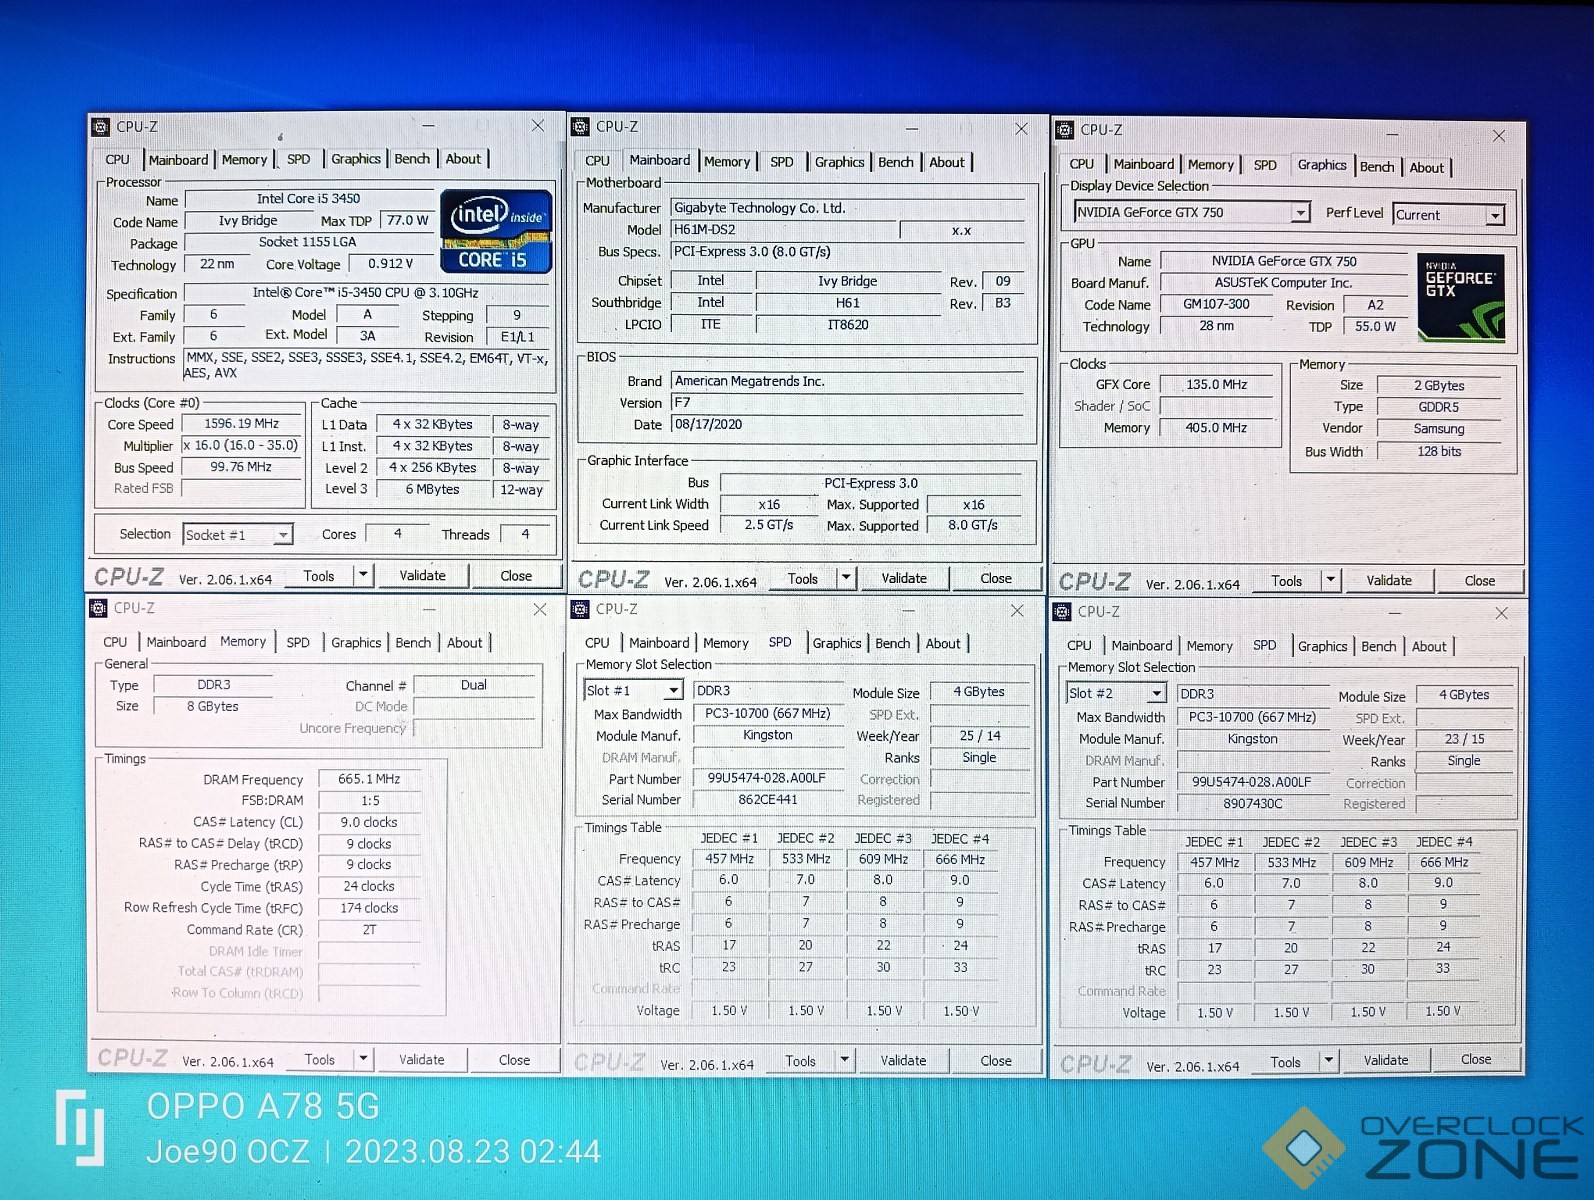Click the Level 3 cache value 6 MBytes
The height and width of the screenshot is (1200, 1594).
(x=432, y=490)
